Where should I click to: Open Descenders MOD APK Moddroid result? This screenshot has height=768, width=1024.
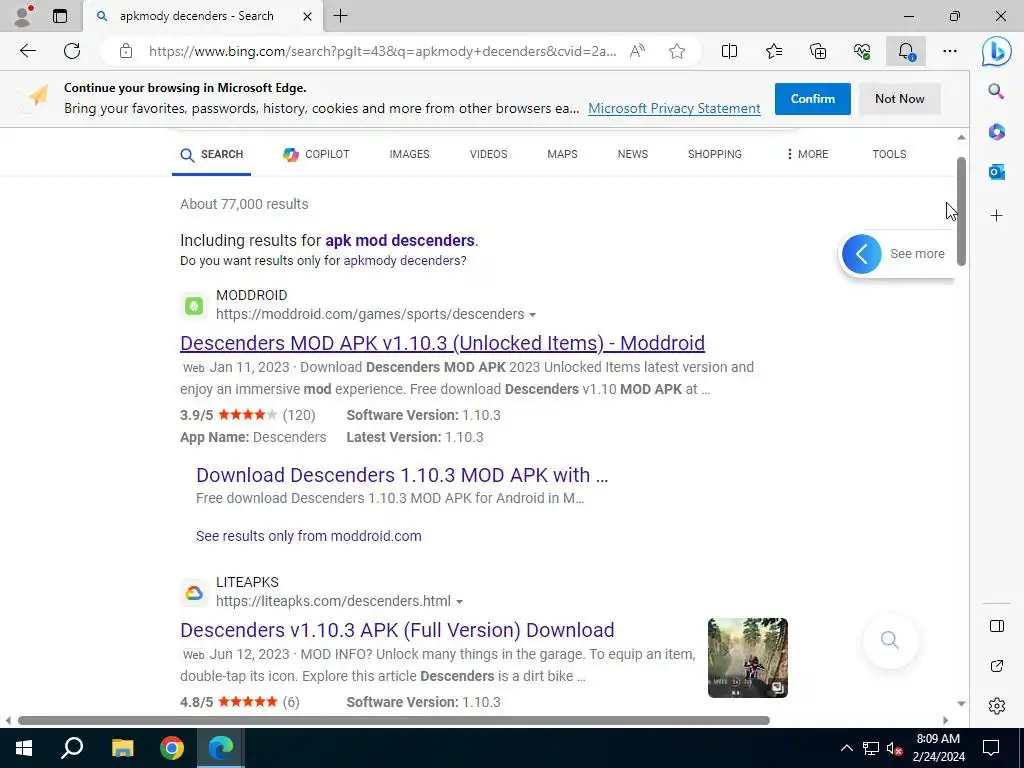(x=442, y=343)
